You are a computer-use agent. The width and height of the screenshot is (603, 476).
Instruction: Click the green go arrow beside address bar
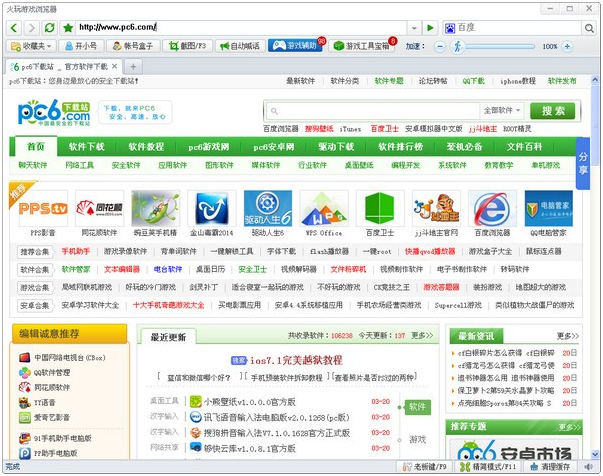pyautogui.click(x=430, y=28)
